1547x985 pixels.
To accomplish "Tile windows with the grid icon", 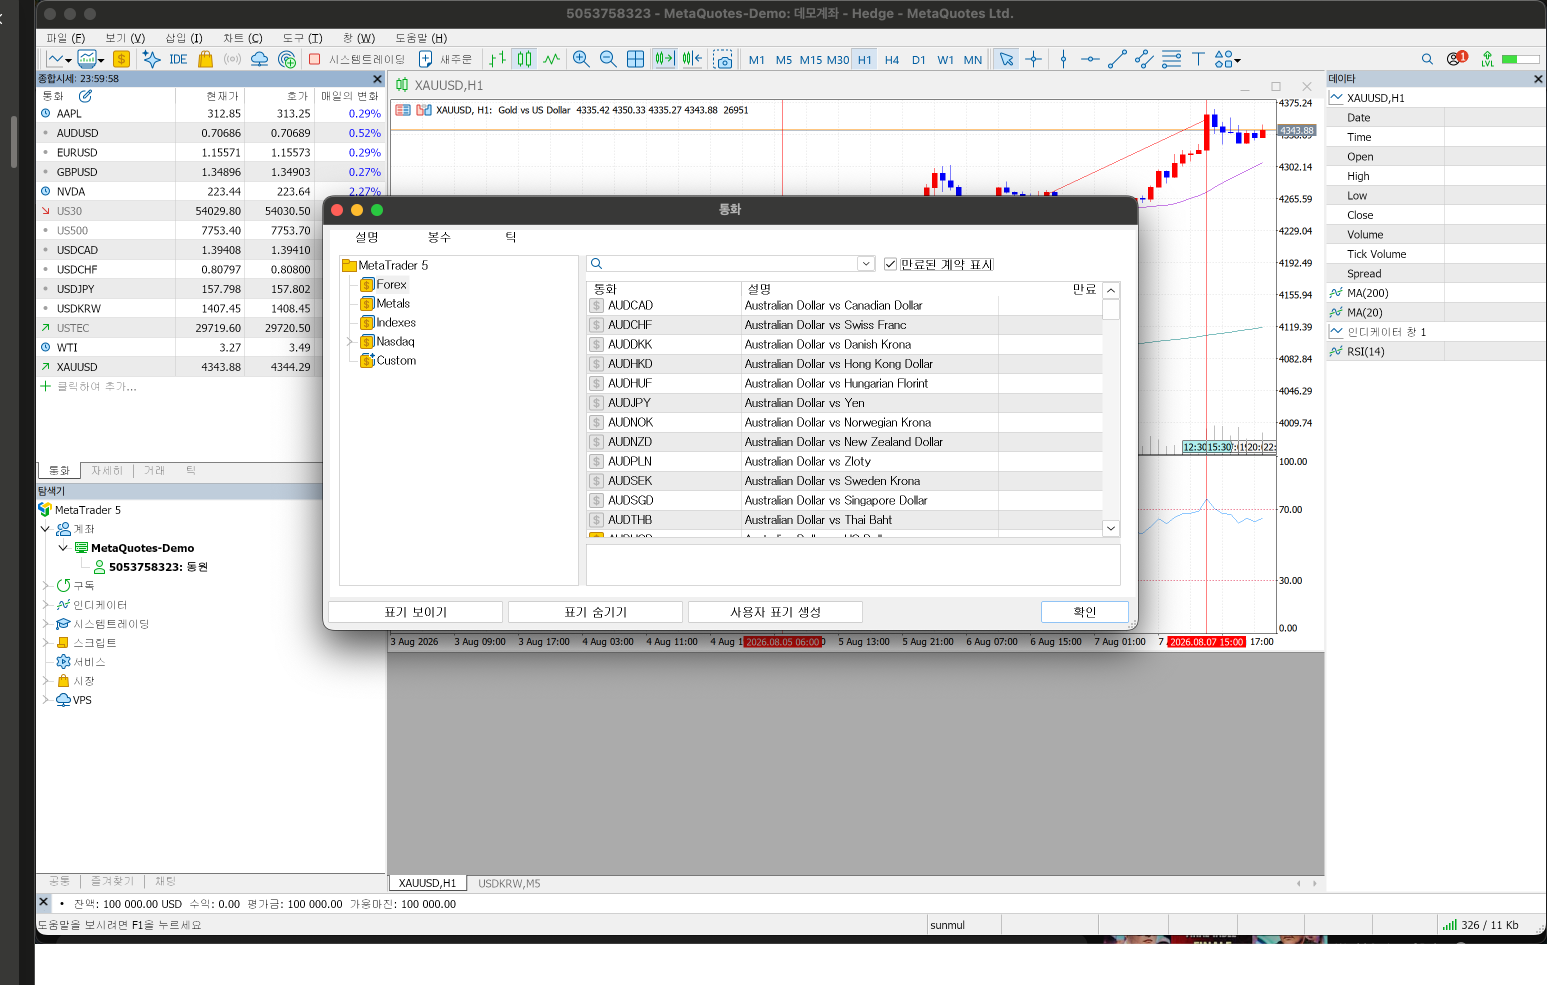I will click(635, 59).
